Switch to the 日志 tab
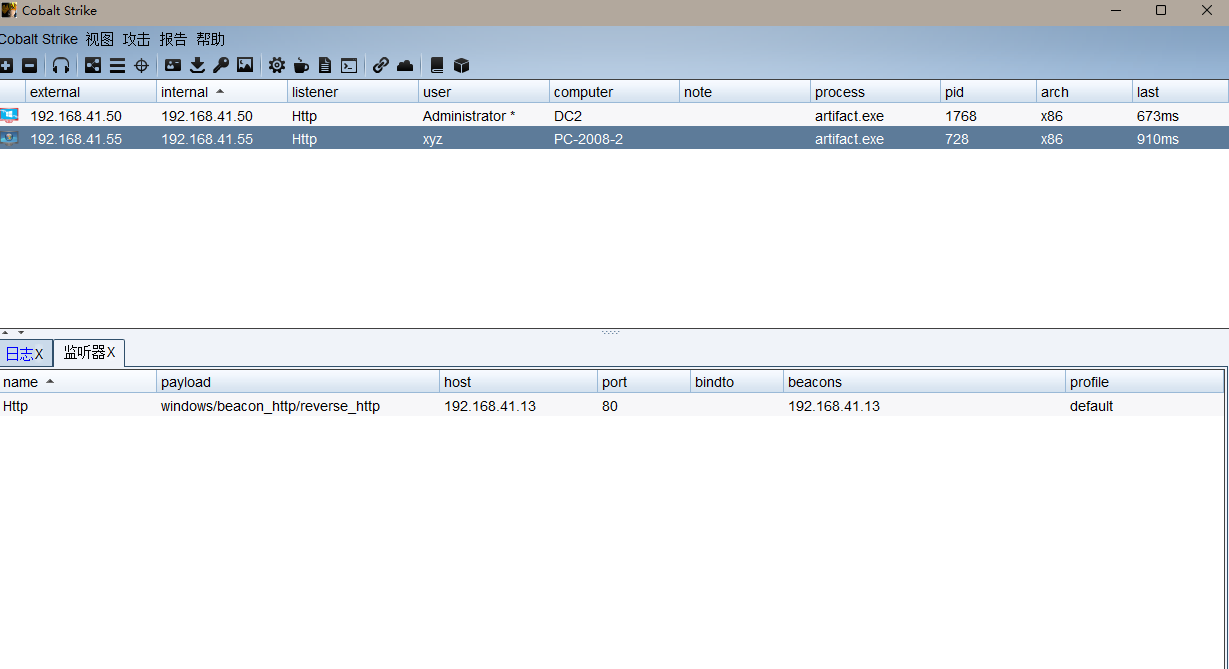This screenshot has width=1229, height=669. 25,353
